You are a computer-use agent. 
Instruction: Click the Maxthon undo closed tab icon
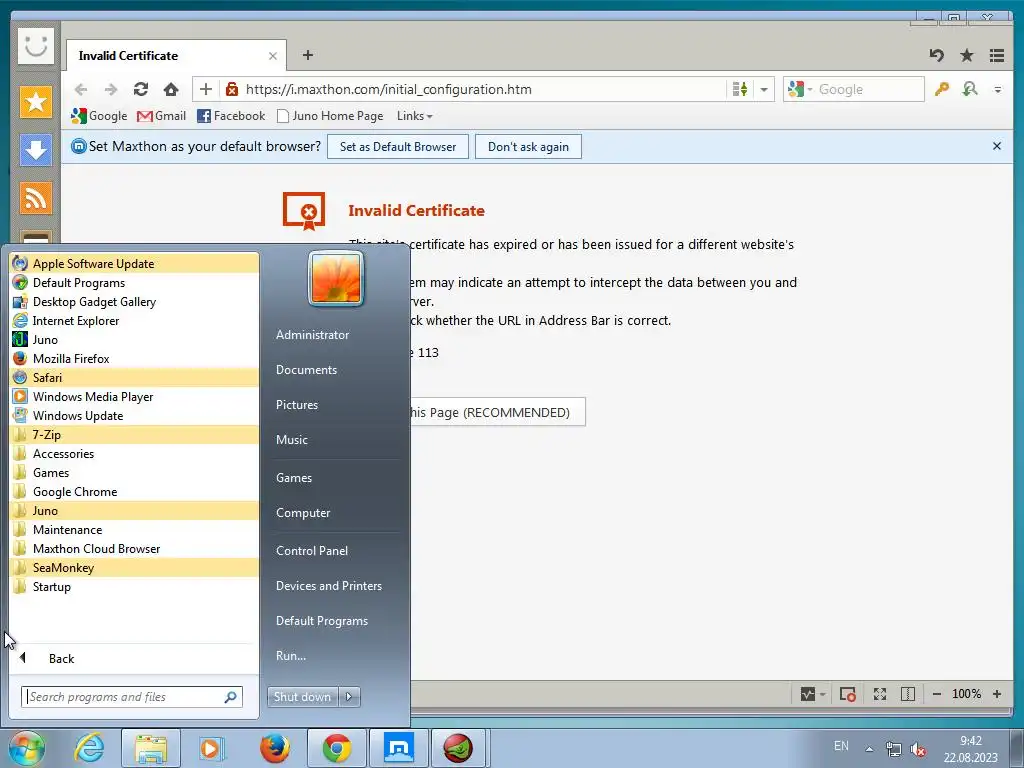click(937, 56)
